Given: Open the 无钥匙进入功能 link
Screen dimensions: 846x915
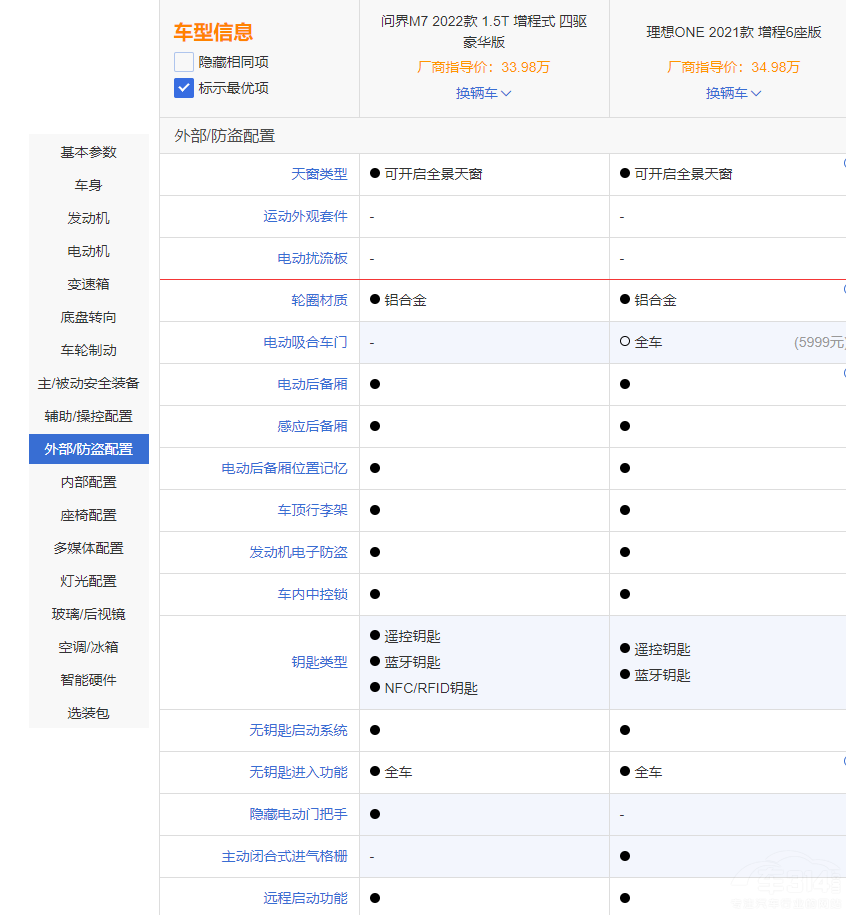Looking at the screenshot, I should click(298, 772).
